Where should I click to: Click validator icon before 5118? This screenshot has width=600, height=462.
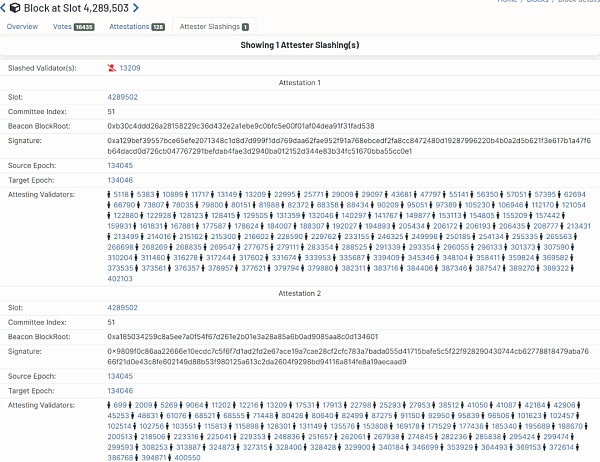click(x=109, y=194)
